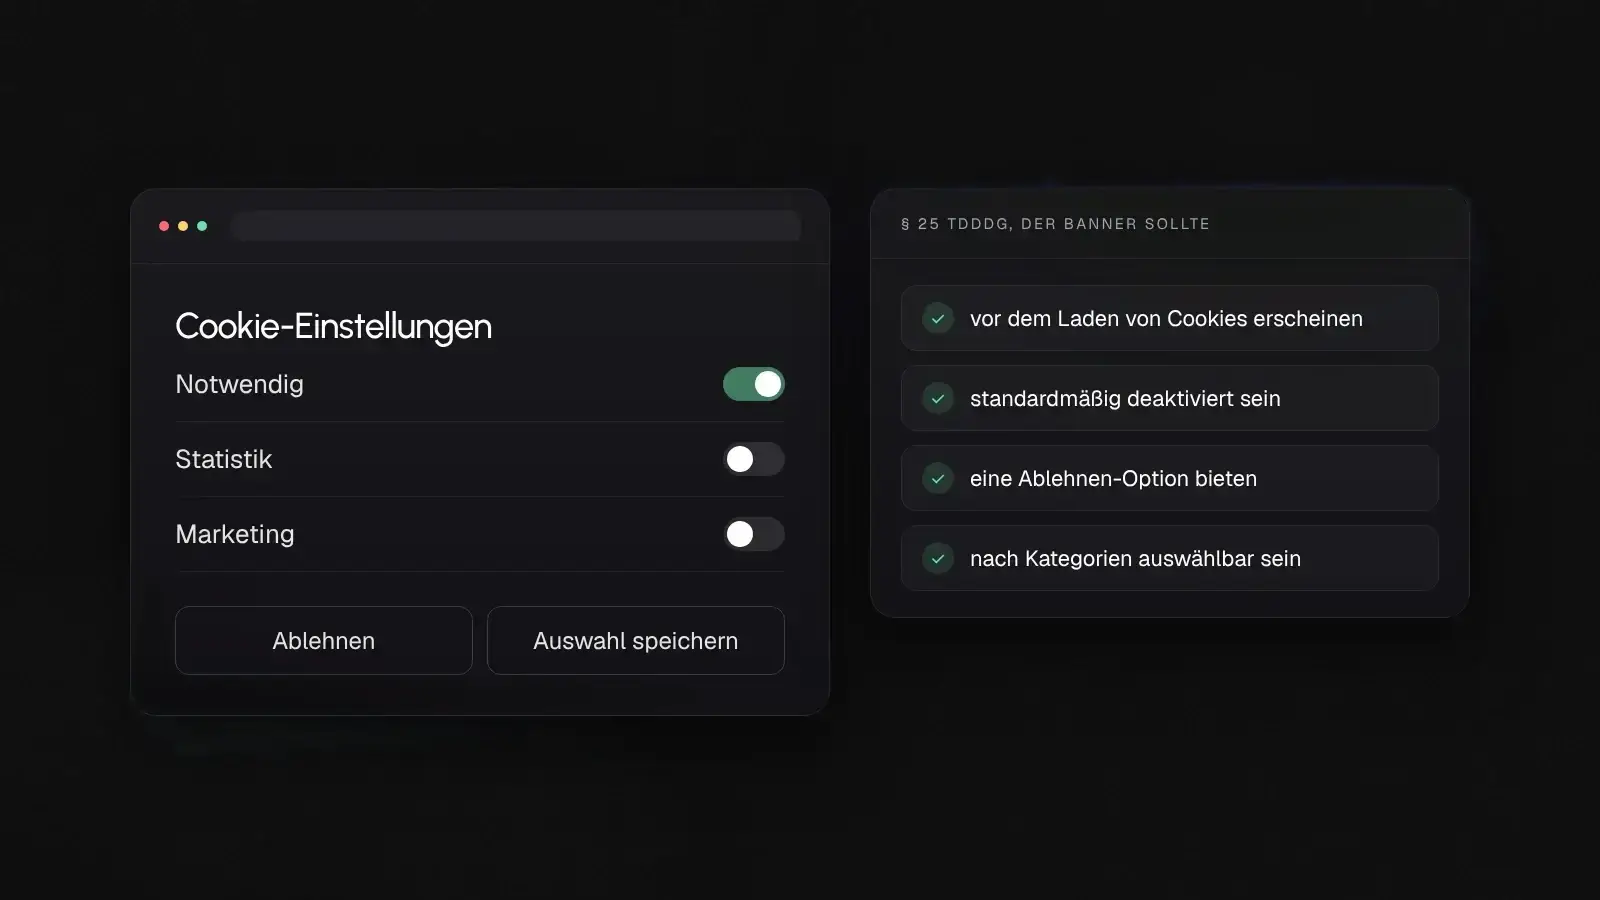Click the text 'nach Kategorien auswählbar sein'
1600x900 pixels.
tap(1135, 559)
